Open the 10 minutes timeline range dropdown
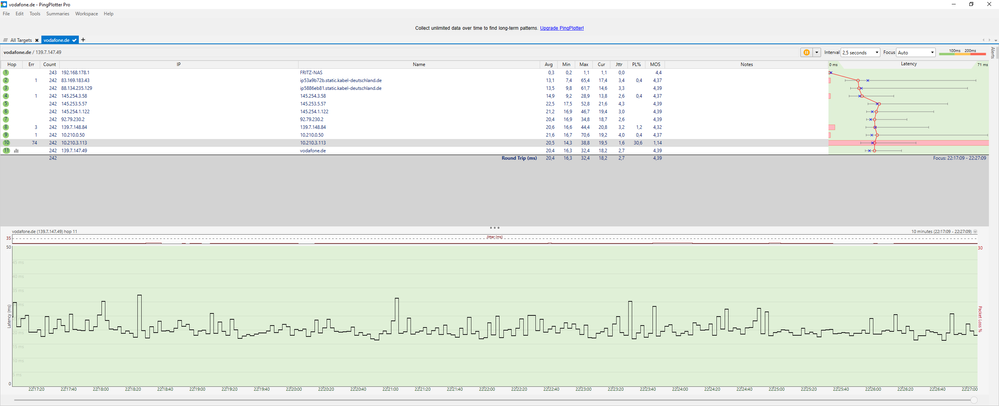 975,231
